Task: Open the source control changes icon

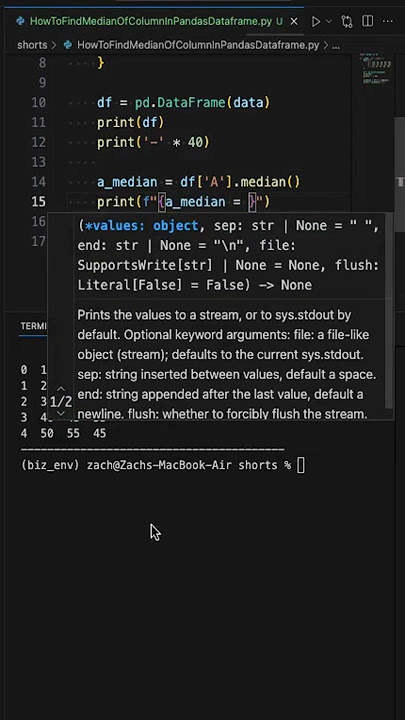Action: 347,22
